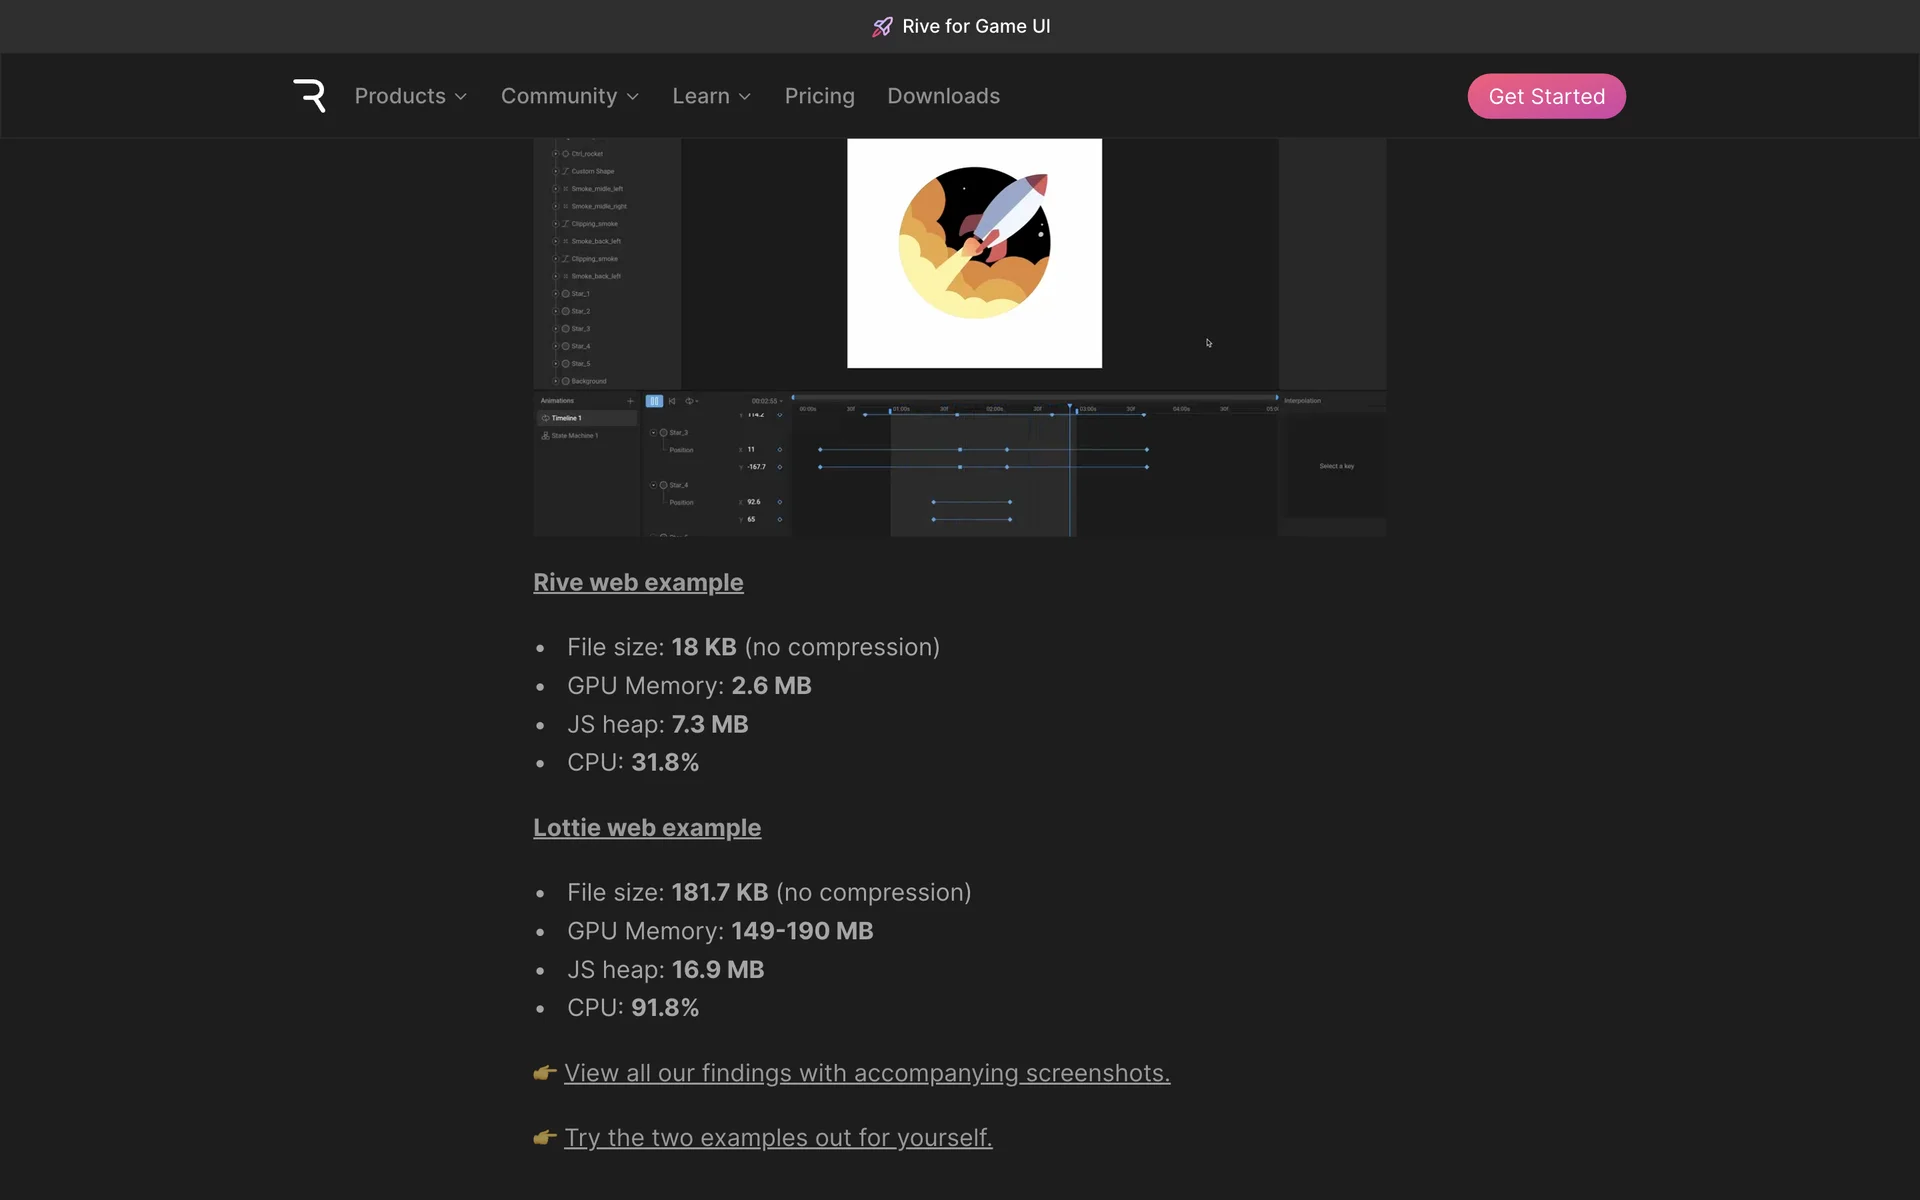Screen dimensions: 1920x1200
Task: Click the plus icon beside Animations
Action: [630, 401]
